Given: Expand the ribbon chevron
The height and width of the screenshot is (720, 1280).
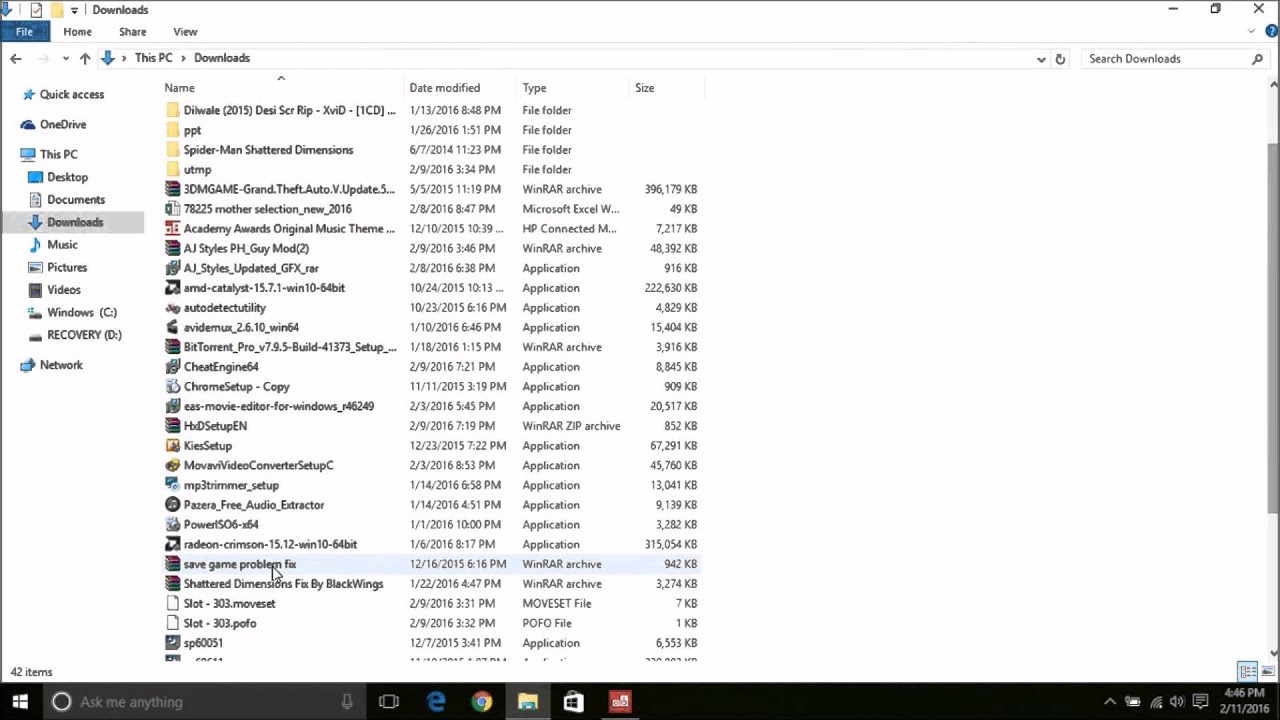Looking at the screenshot, I should coord(1251,31).
